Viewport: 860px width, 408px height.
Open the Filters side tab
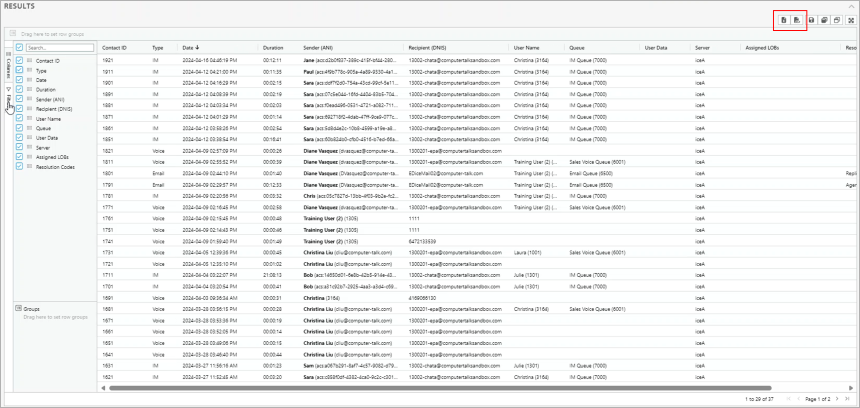click(x=7, y=100)
